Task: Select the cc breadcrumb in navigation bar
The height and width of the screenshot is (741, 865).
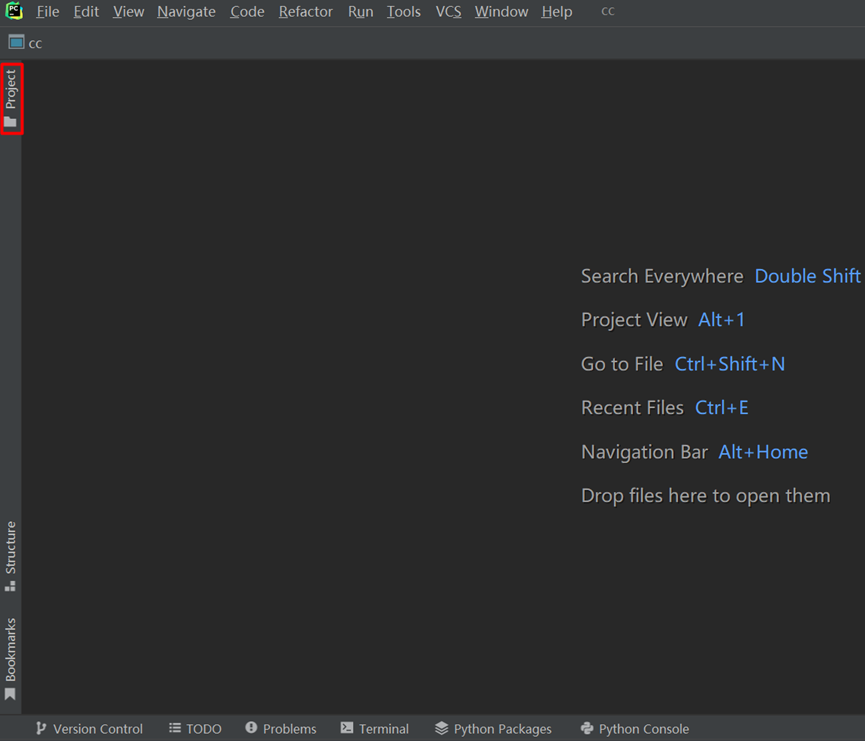Action: (35, 44)
